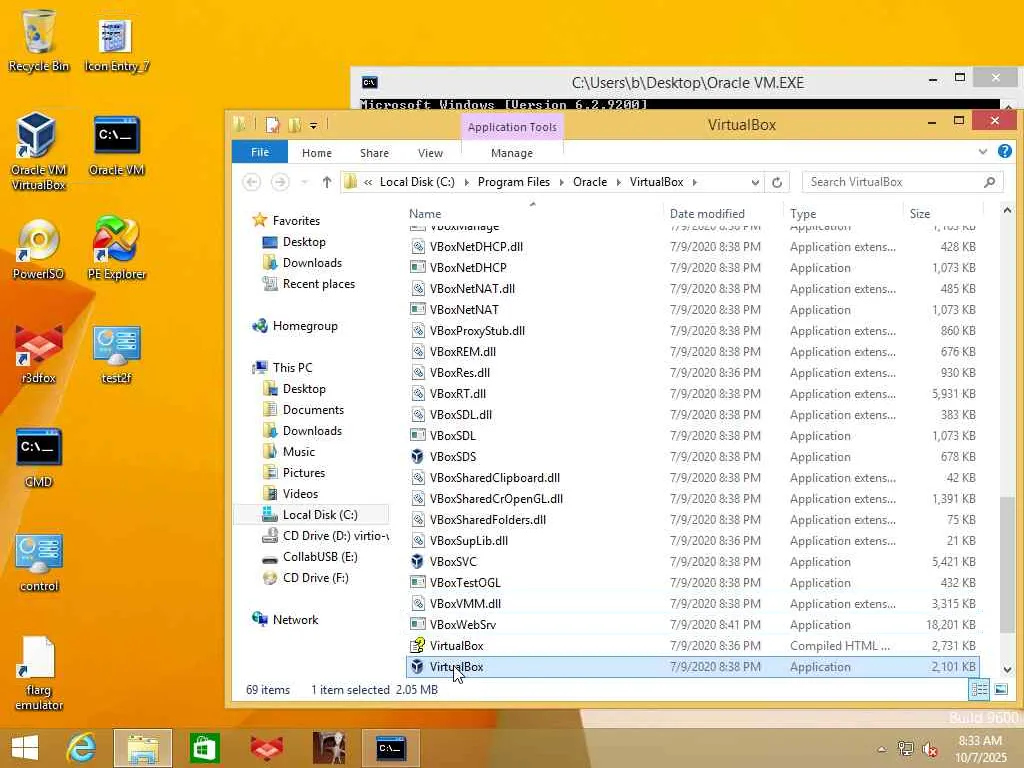Launch Internet Explorer from the taskbar
The image size is (1024, 768).
tap(82, 748)
